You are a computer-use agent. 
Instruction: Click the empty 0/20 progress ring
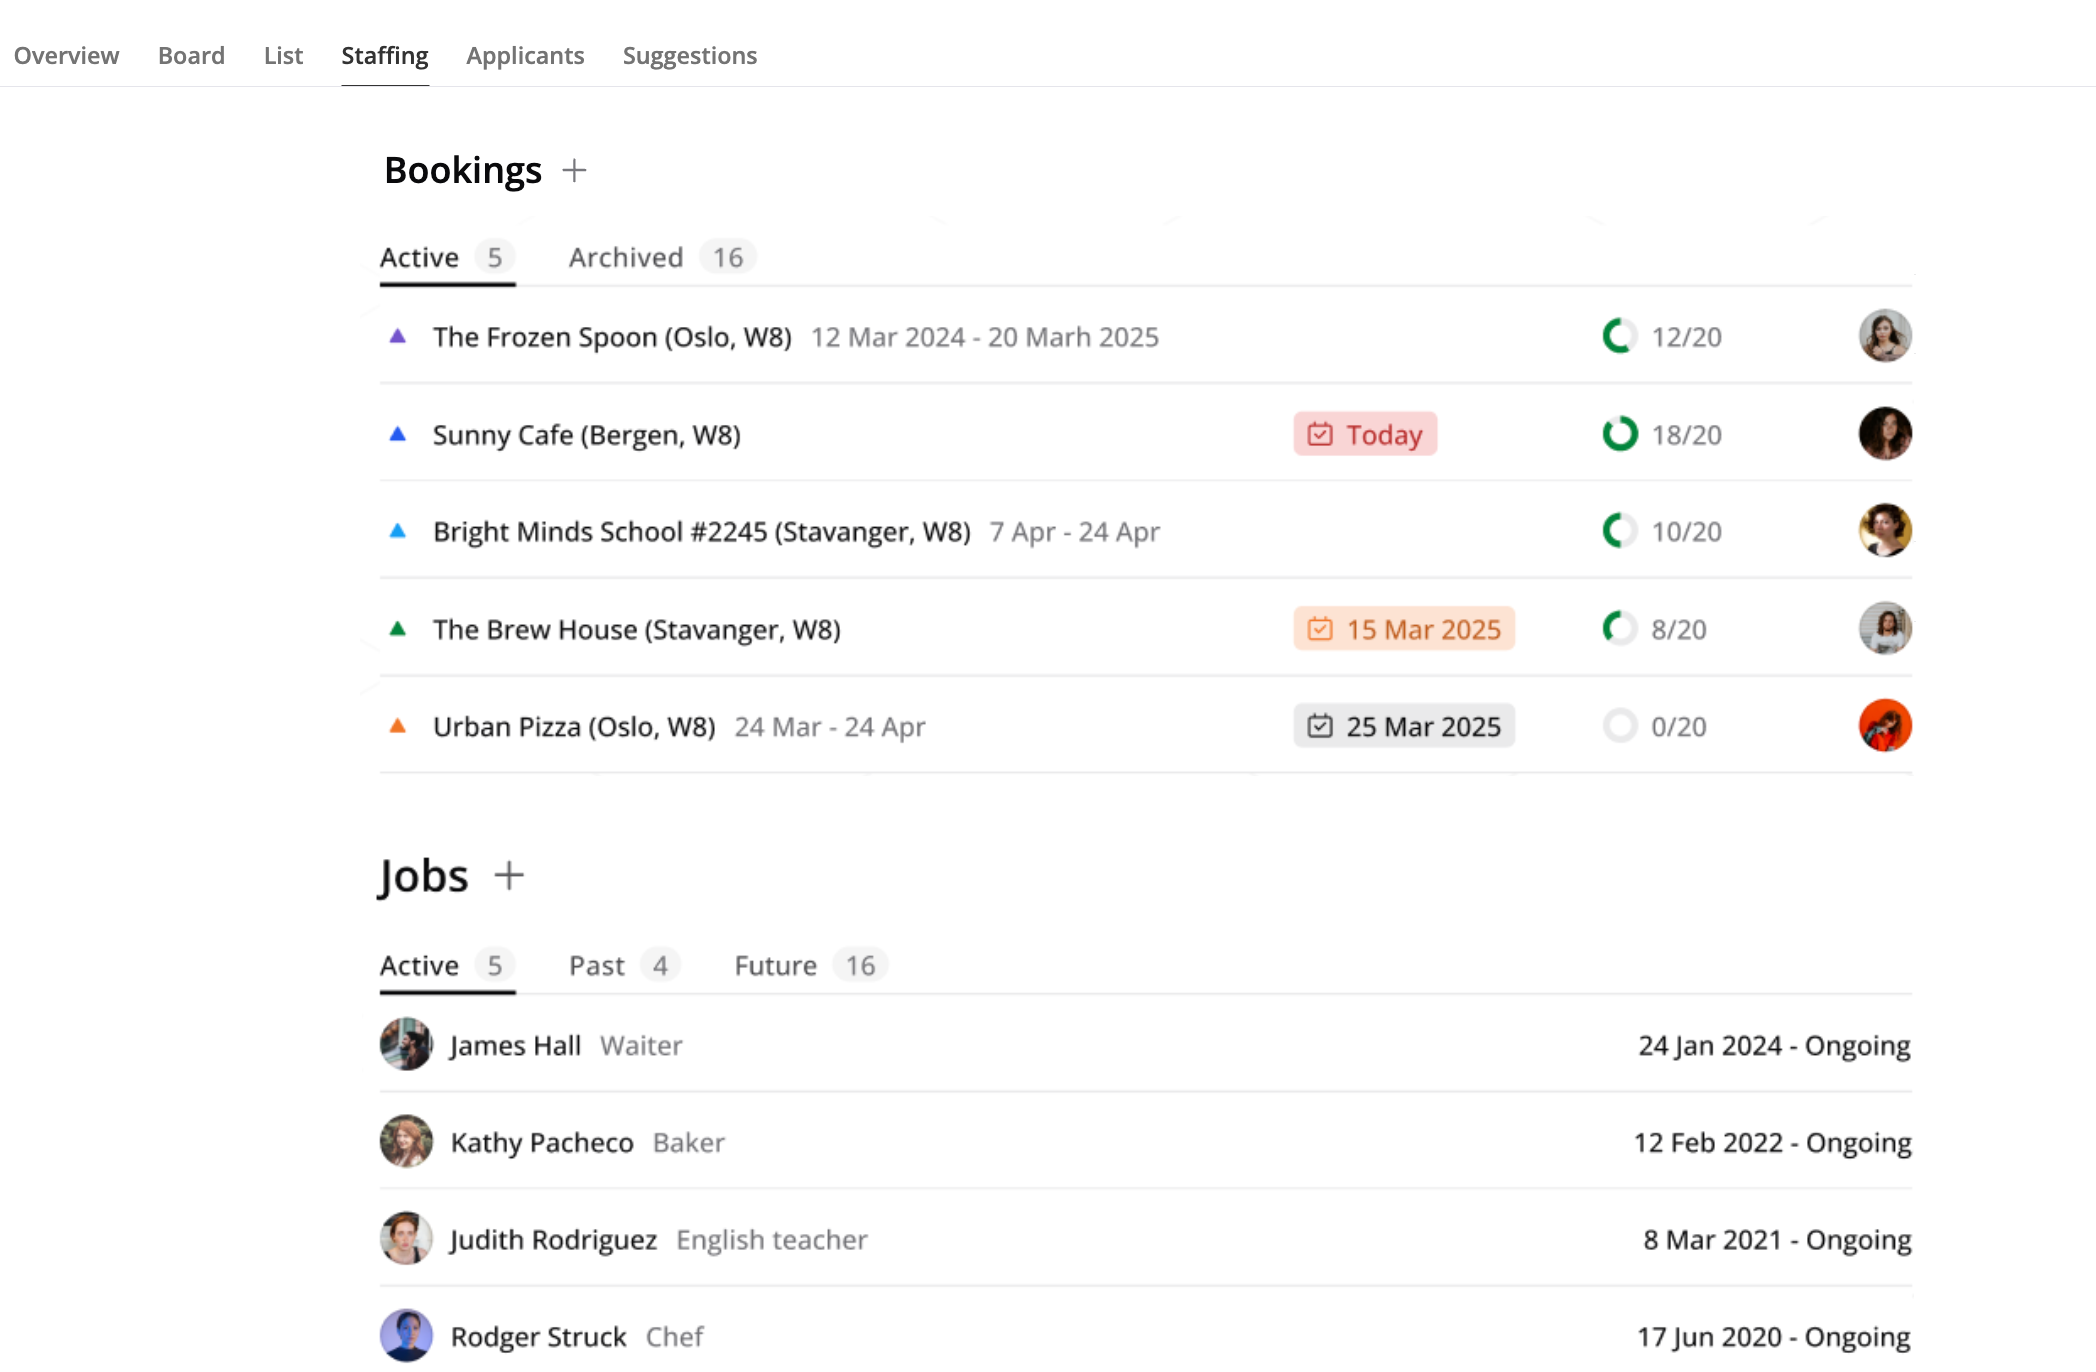point(1619,726)
